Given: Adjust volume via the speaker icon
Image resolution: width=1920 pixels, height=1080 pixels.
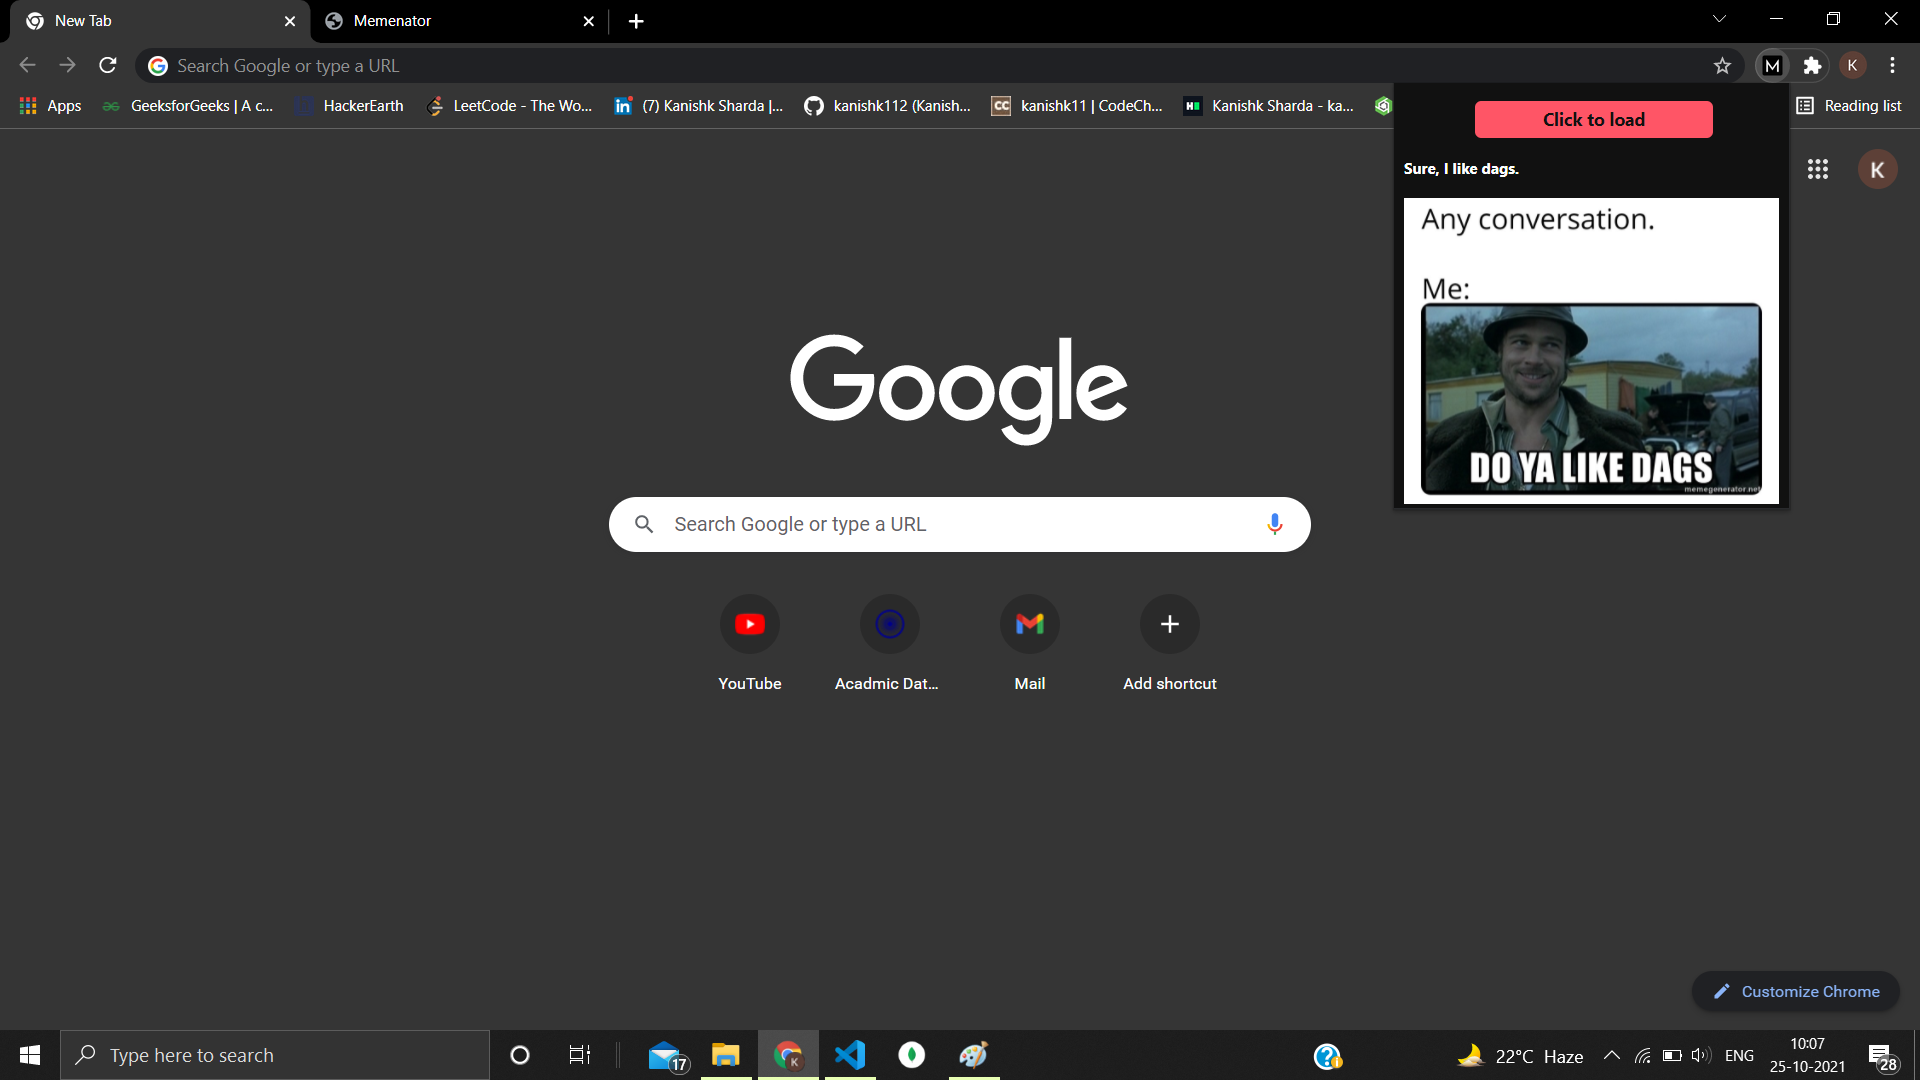Looking at the screenshot, I should 1700,1054.
